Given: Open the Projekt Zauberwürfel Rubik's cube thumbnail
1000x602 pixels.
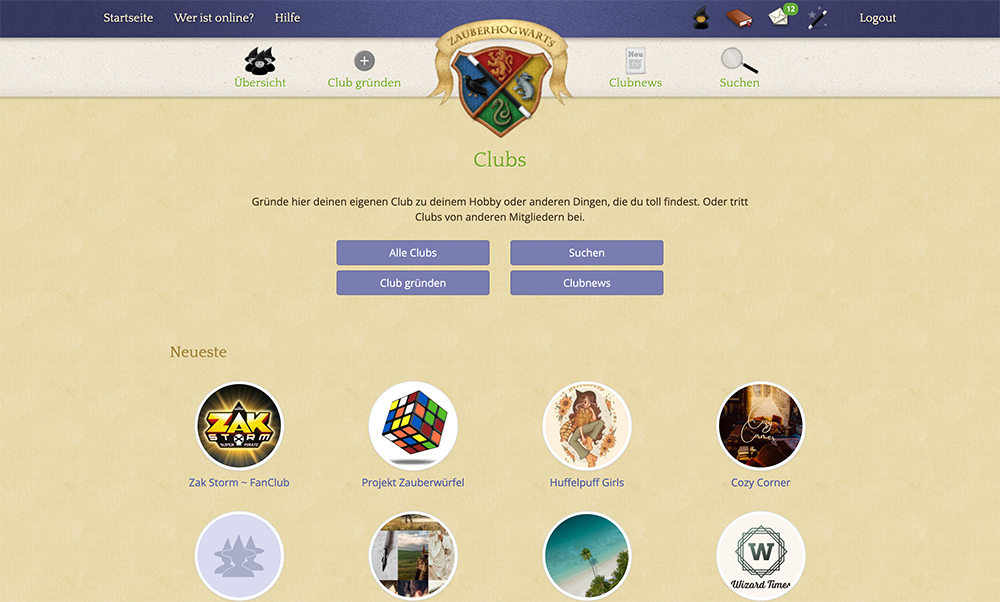Looking at the screenshot, I should click(x=413, y=426).
